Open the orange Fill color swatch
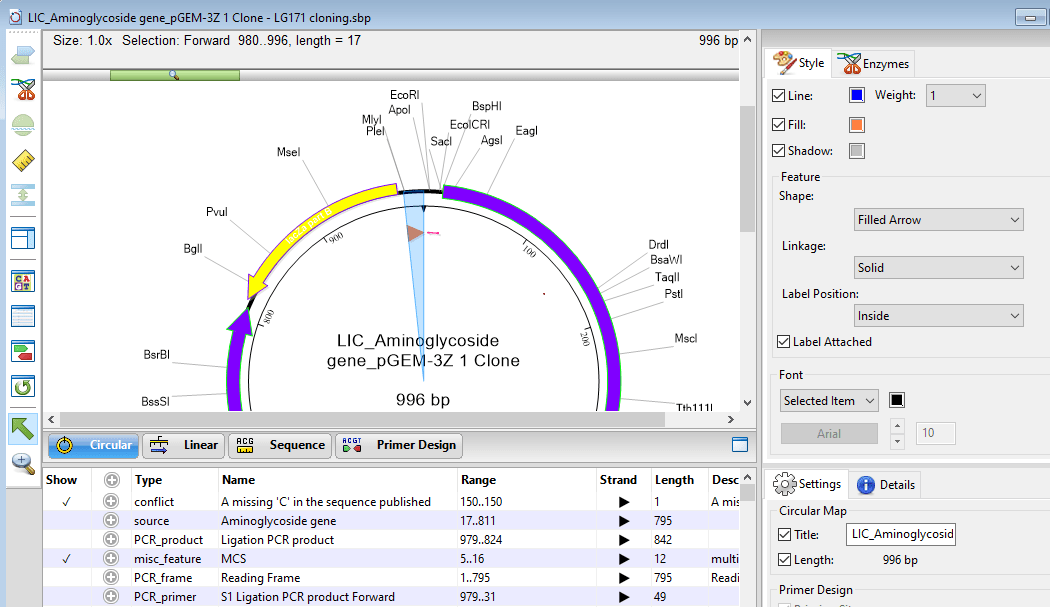This screenshot has width=1050, height=607. [856, 125]
